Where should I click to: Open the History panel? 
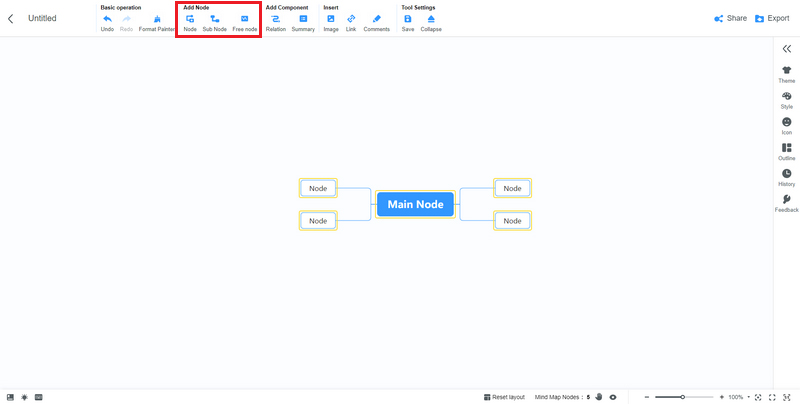pos(787,178)
